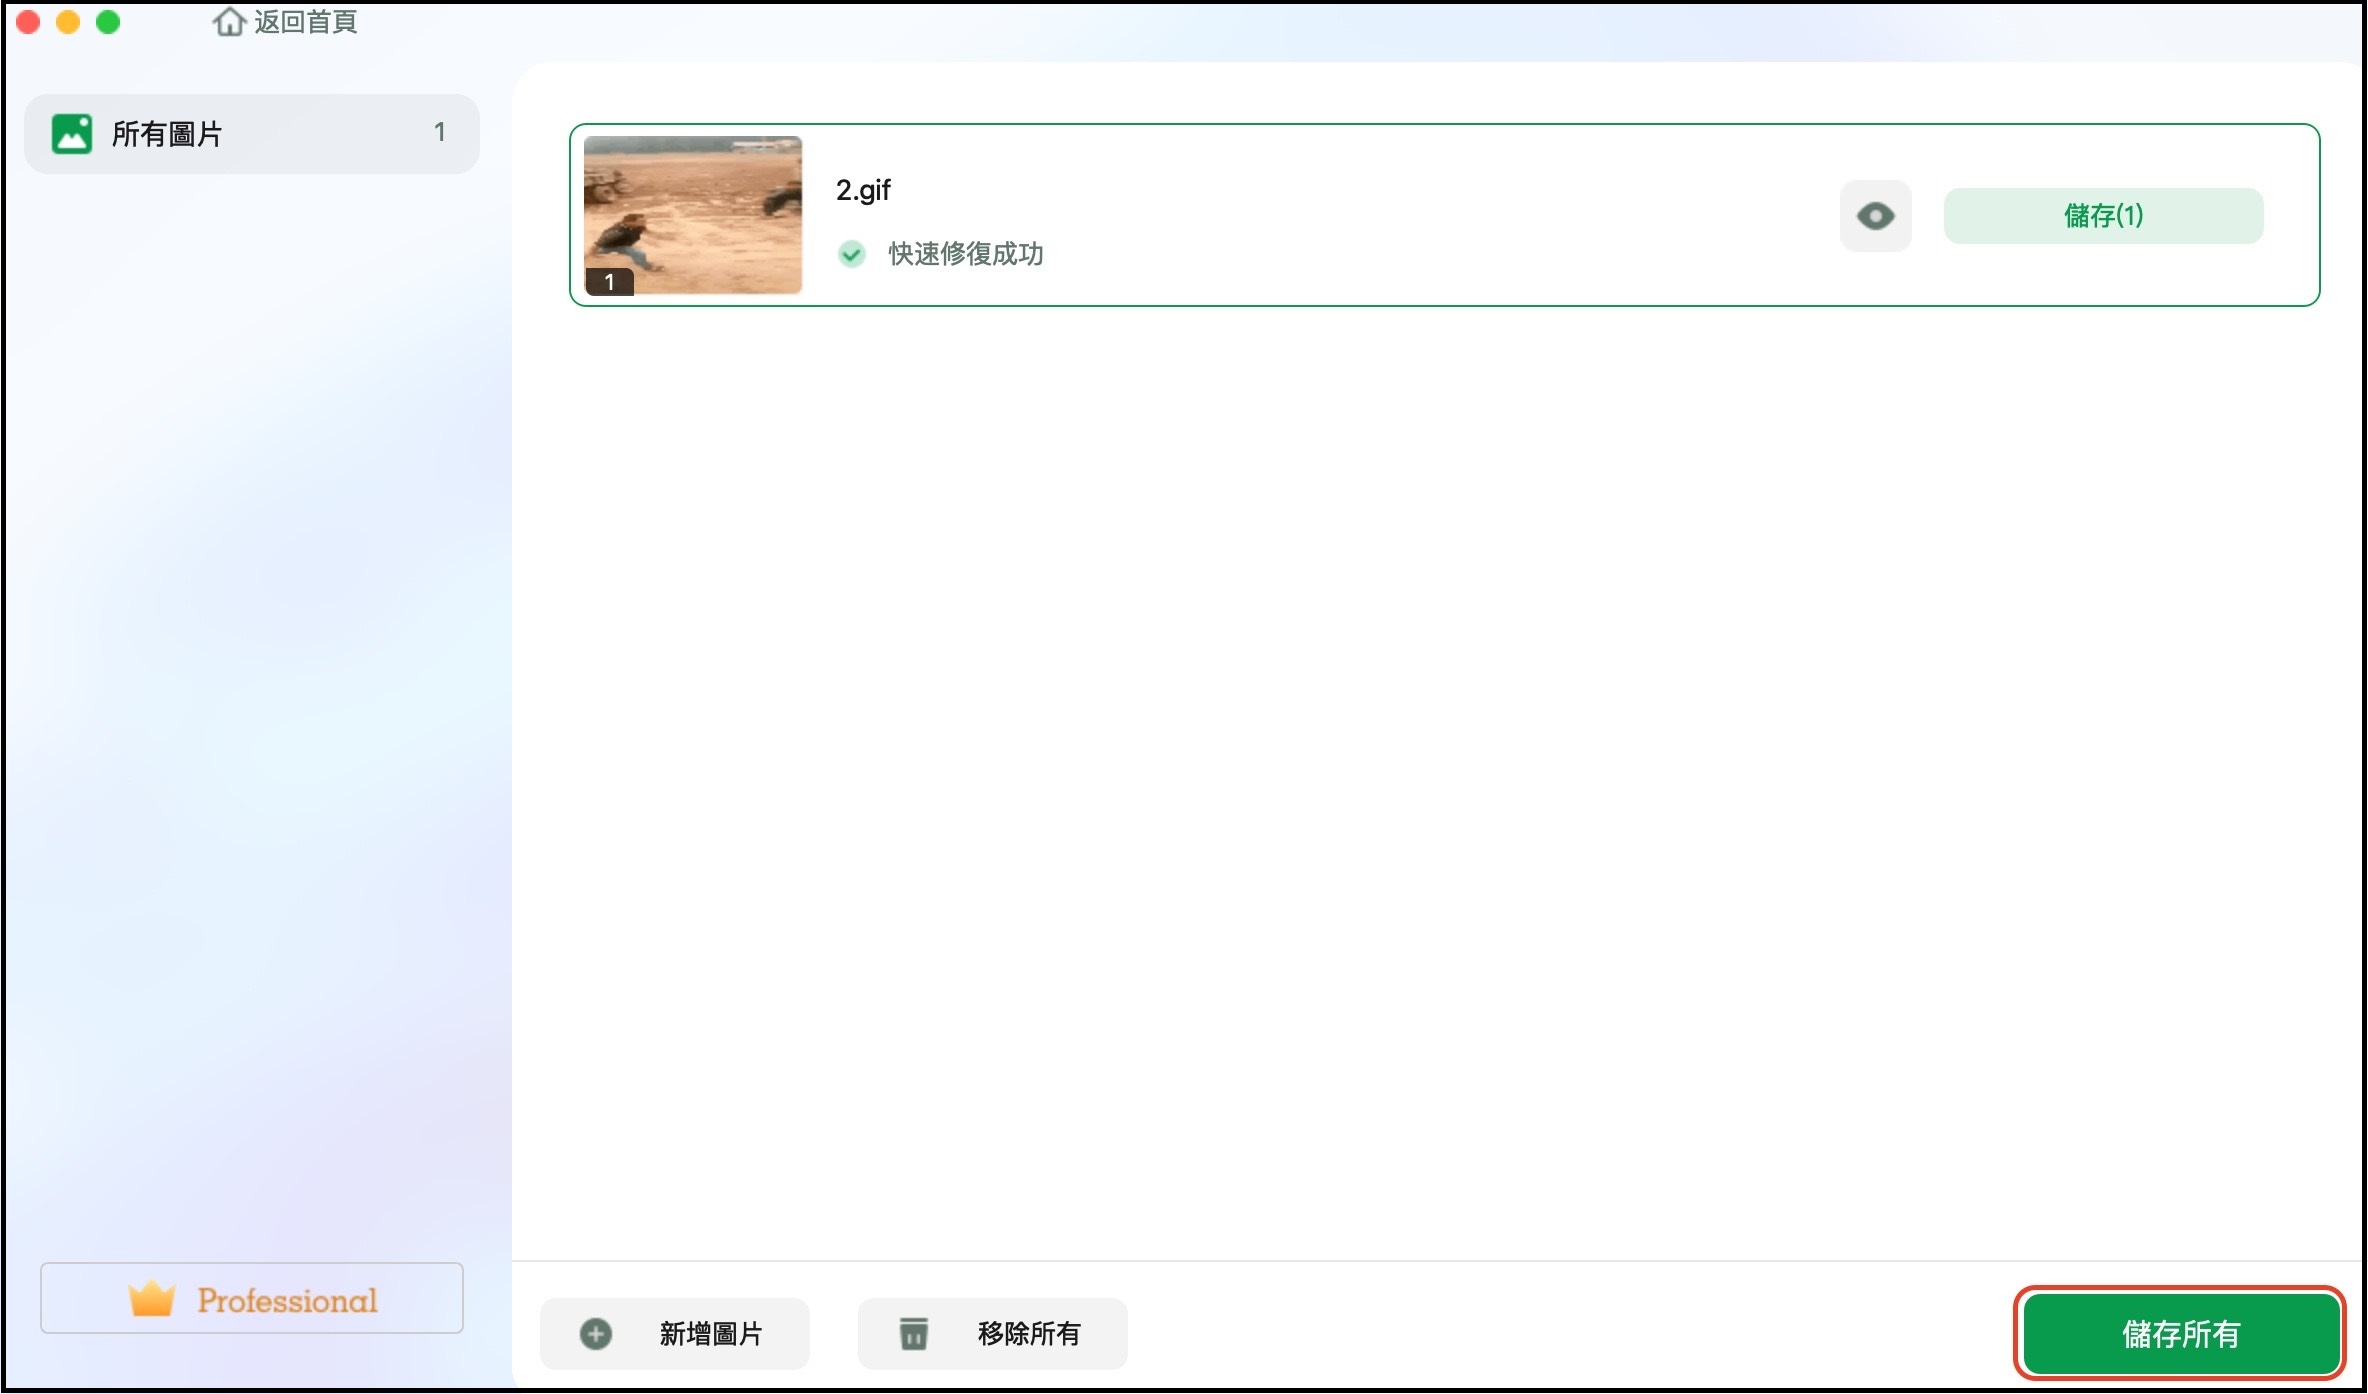Click the crown icon on Professional

(x=152, y=1299)
